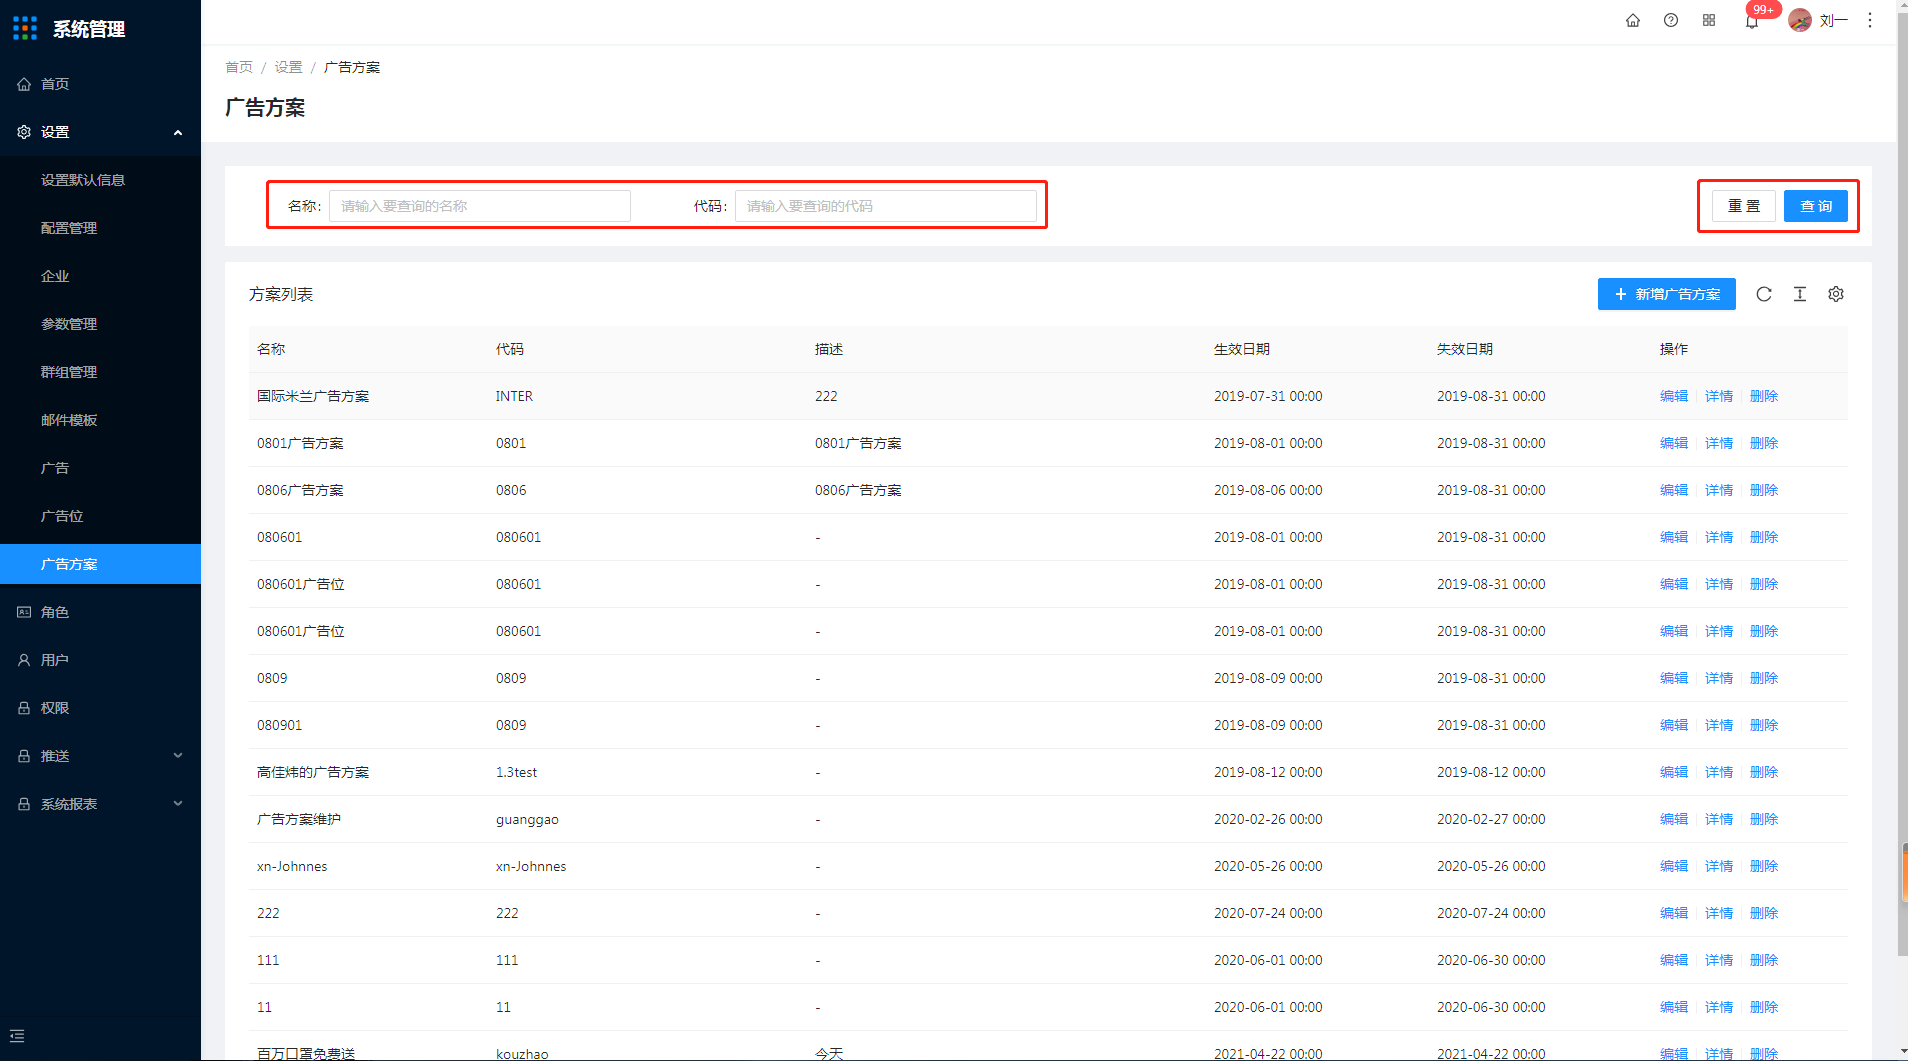1908x1061 pixels.
Task: Click the INTER code cell
Action: coord(514,396)
